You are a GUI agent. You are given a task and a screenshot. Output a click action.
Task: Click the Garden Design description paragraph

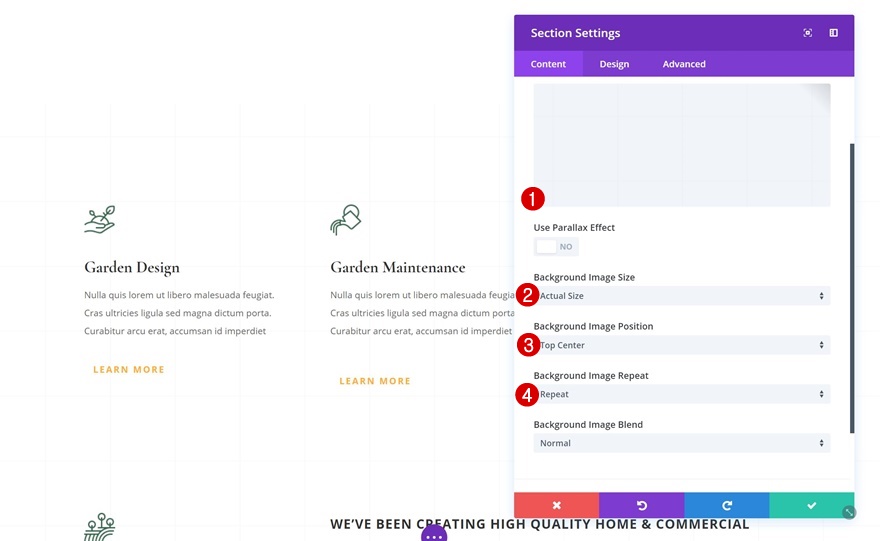point(180,313)
